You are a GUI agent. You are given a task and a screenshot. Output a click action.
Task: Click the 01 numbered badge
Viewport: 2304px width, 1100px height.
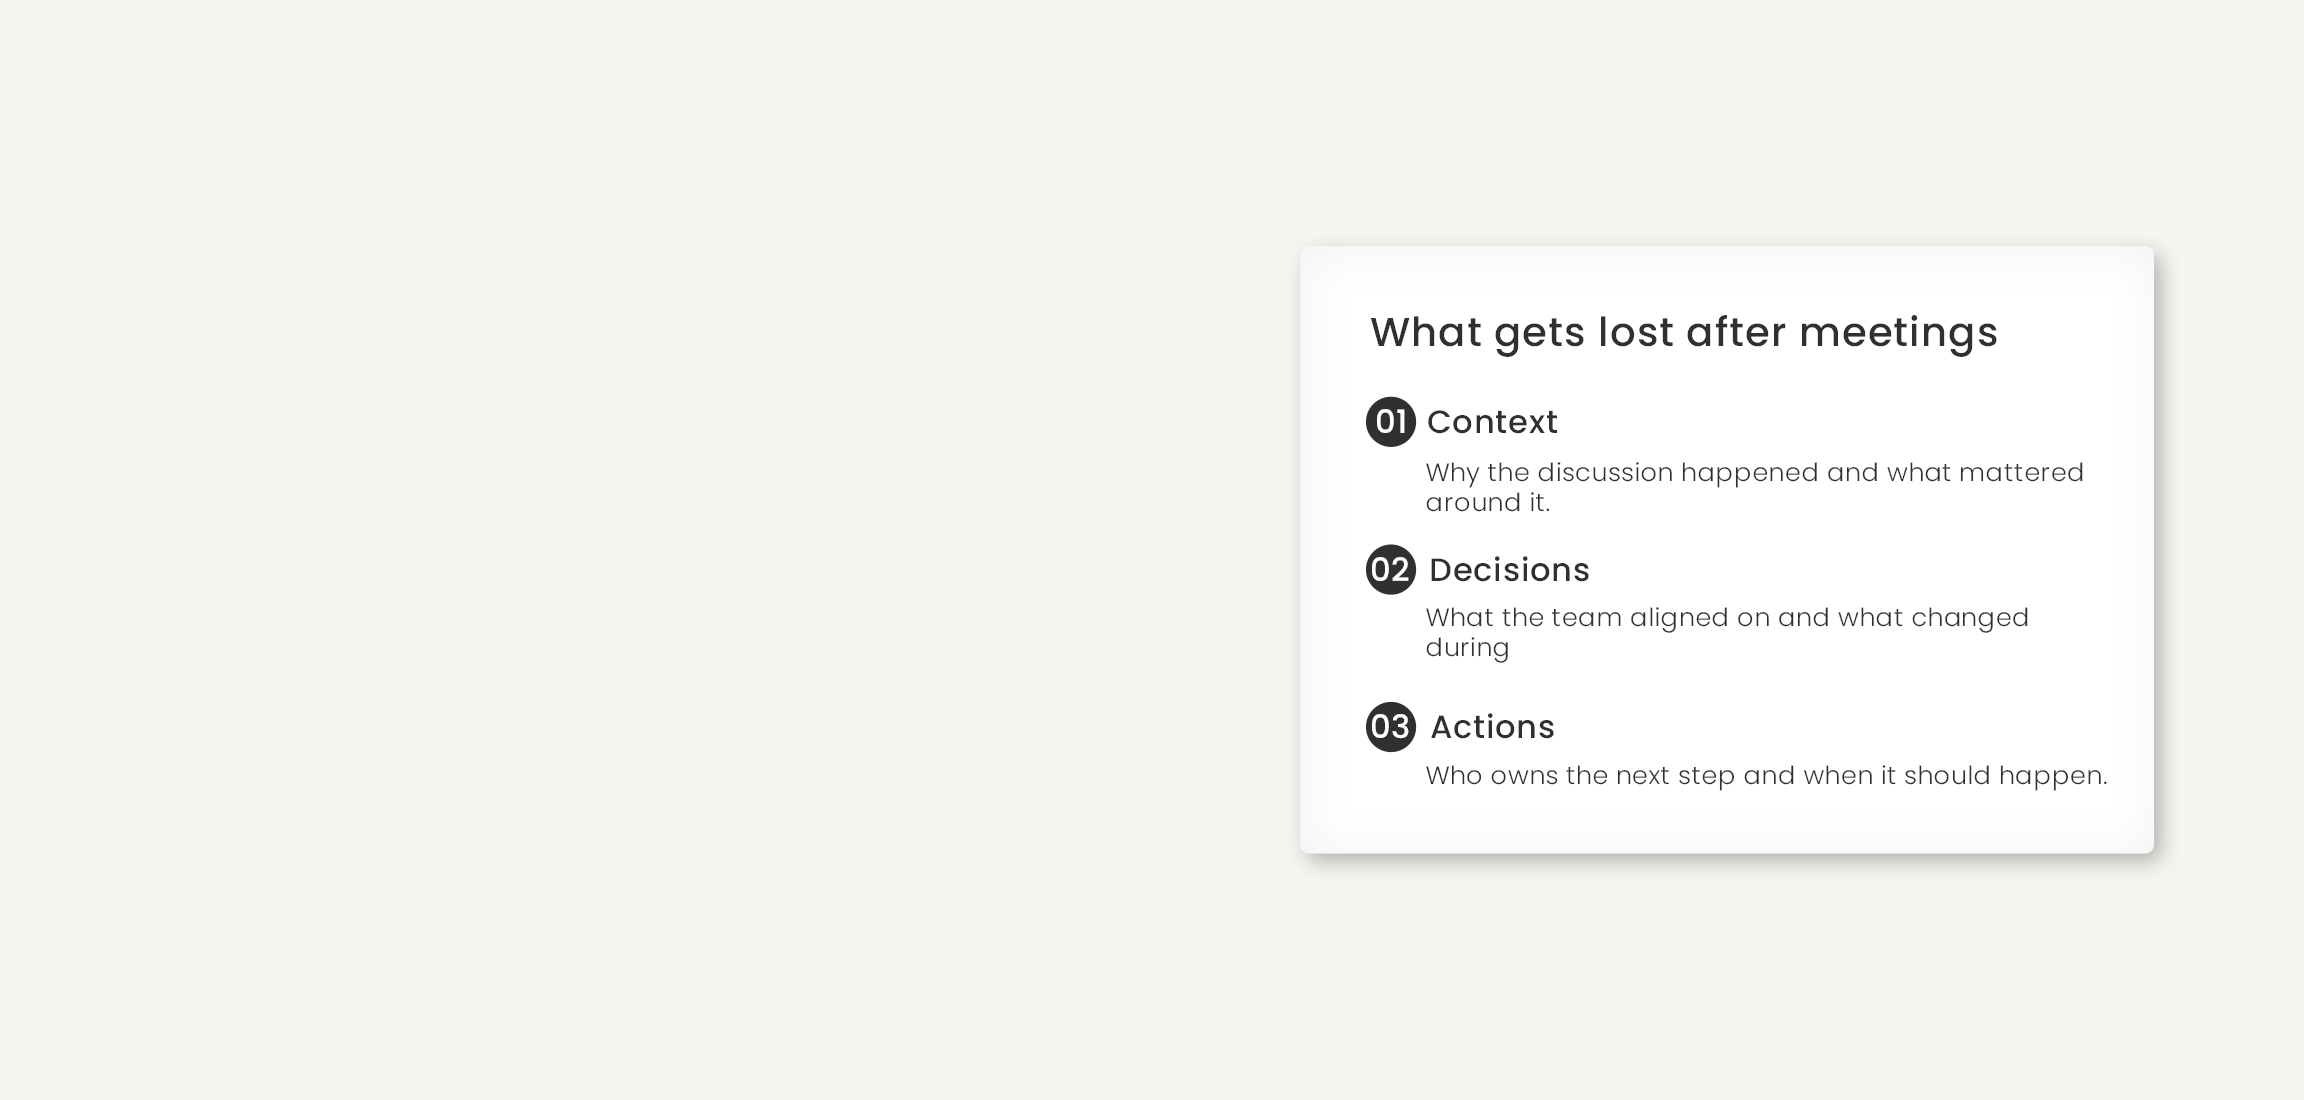[1390, 422]
